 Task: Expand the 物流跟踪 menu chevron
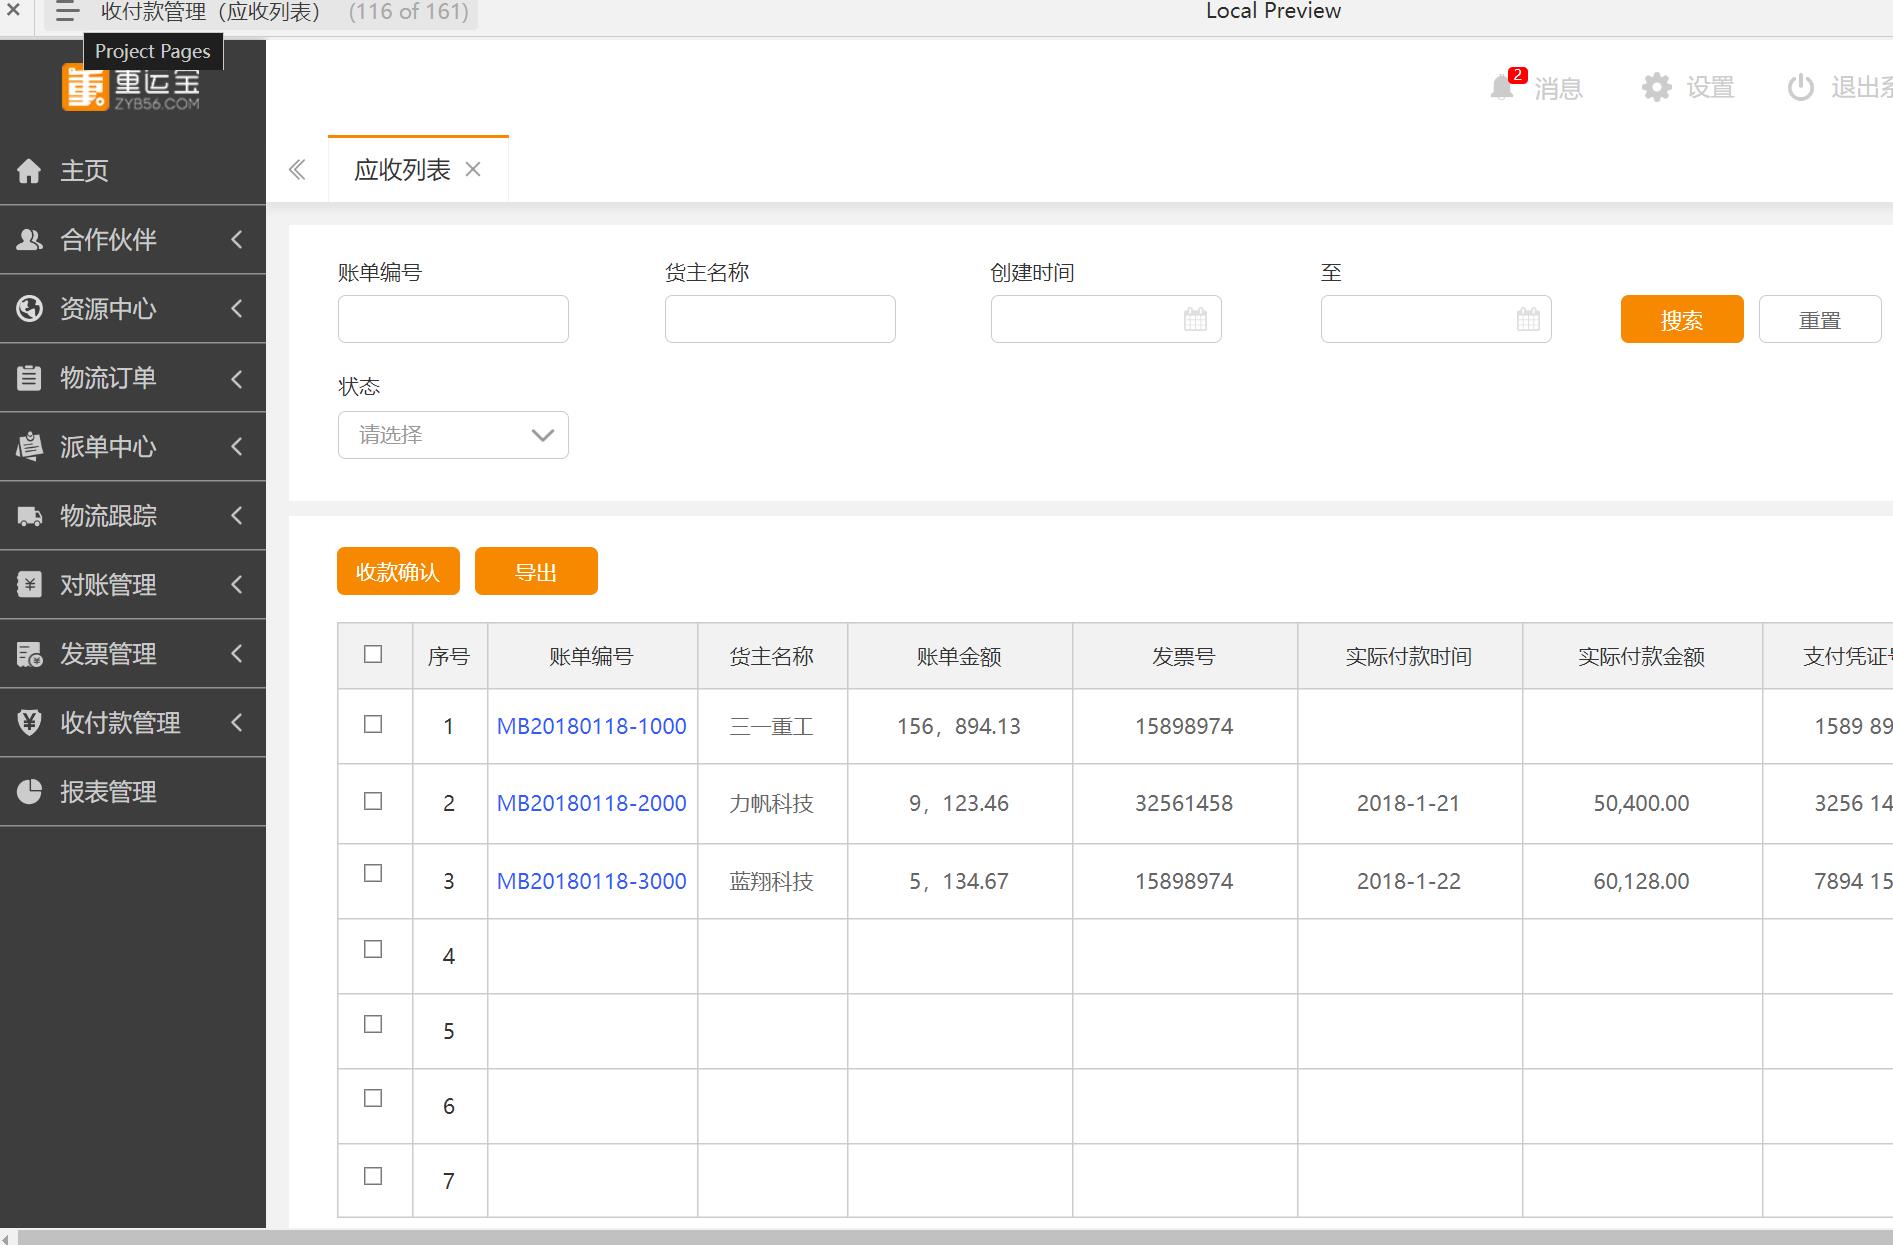[237, 515]
